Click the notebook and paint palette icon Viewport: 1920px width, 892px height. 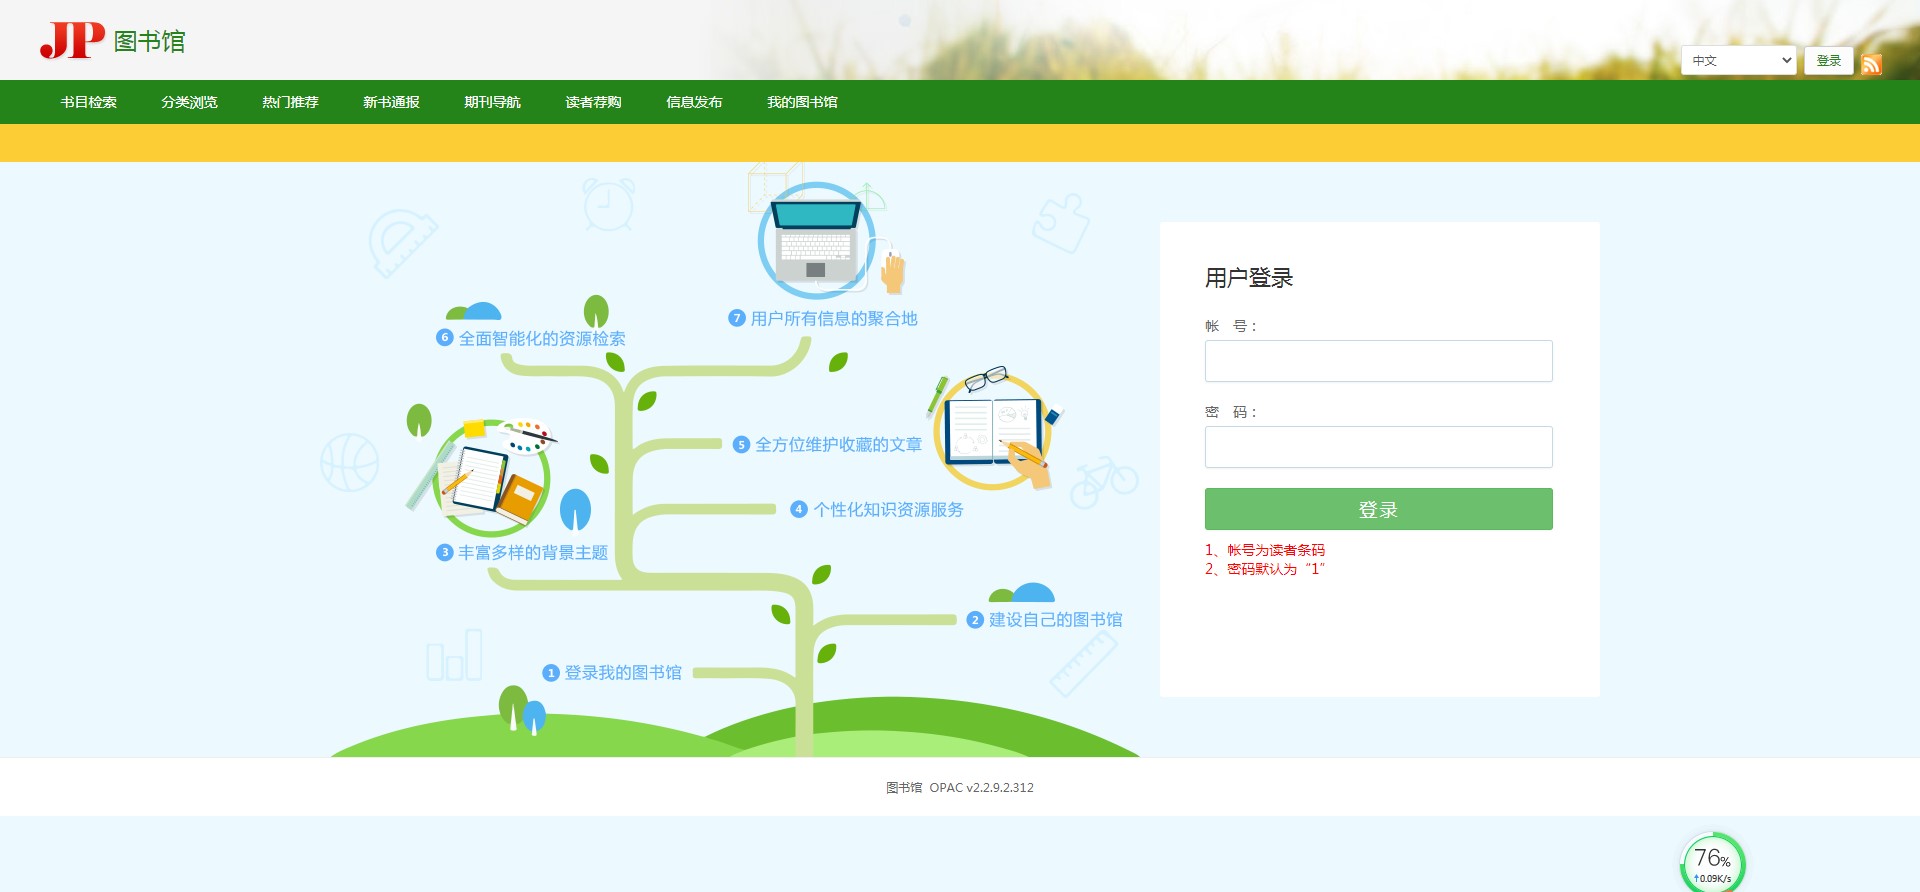click(x=491, y=478)
